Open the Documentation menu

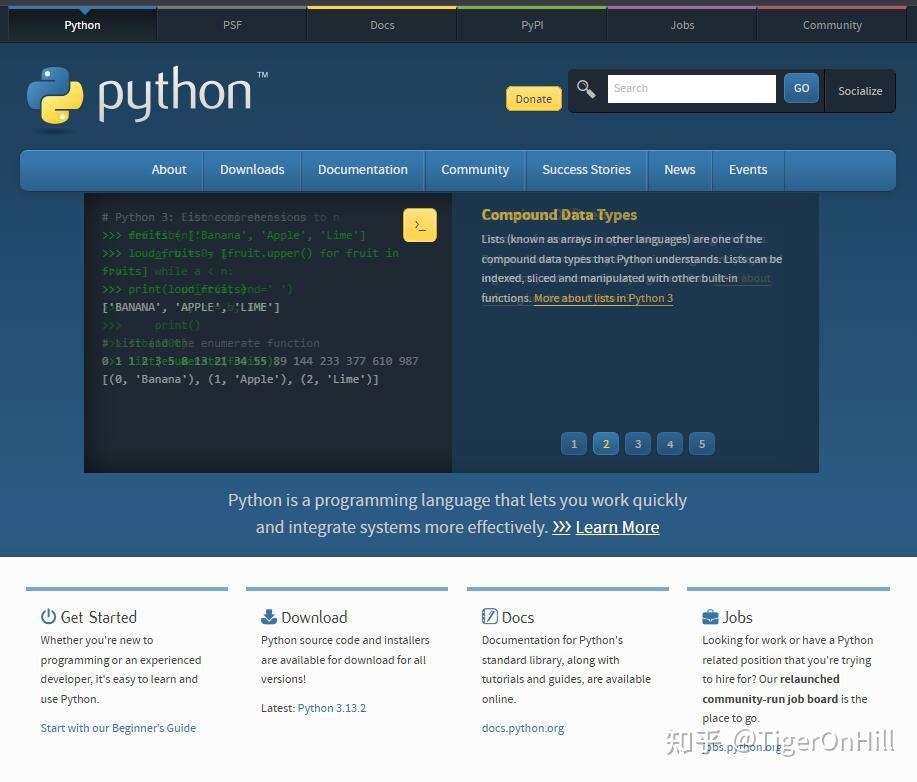[x=362, y=170]
